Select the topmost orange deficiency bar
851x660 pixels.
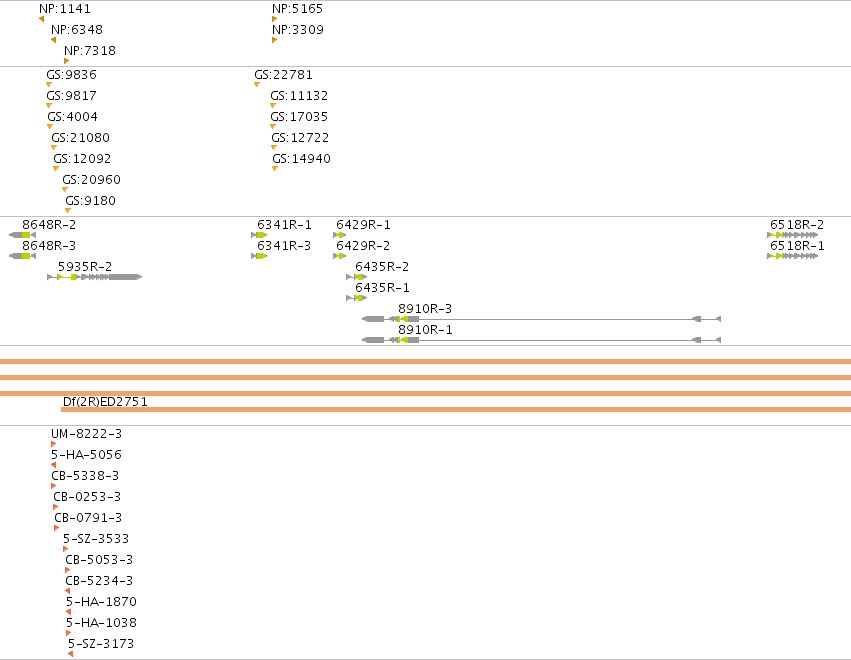426,361
